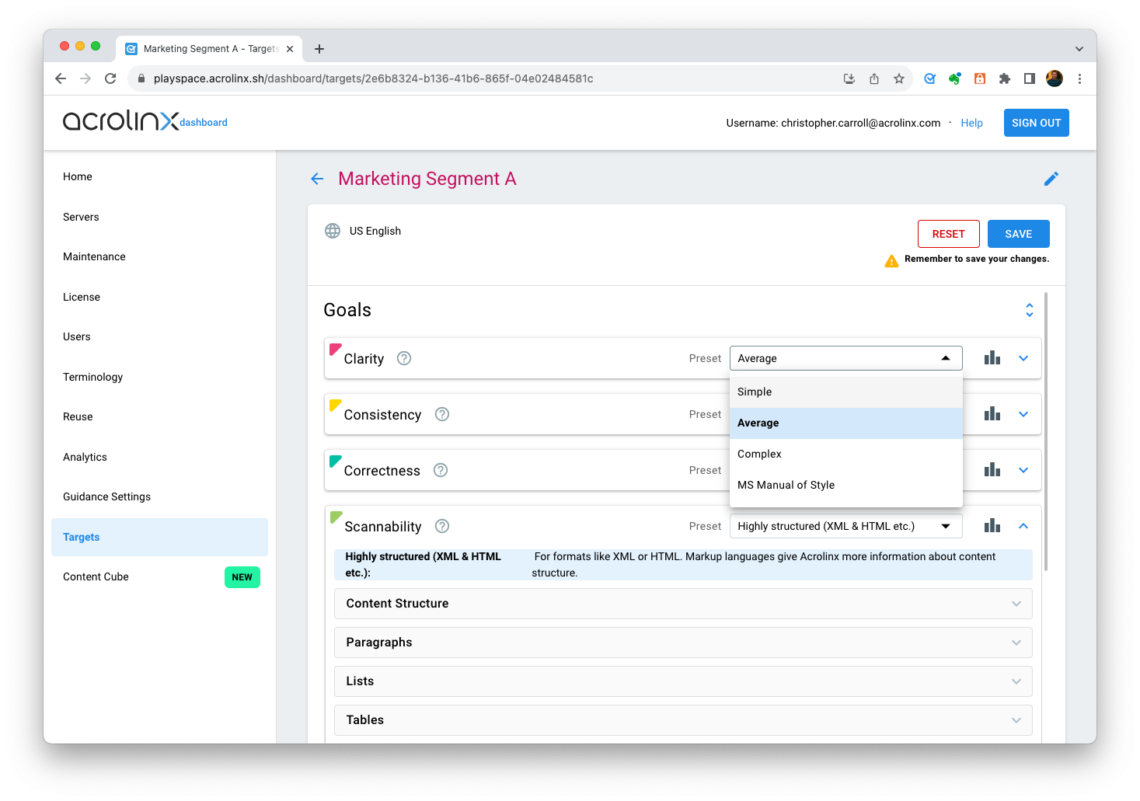
Task: Click the RESET button
Action: click(948, 234)
